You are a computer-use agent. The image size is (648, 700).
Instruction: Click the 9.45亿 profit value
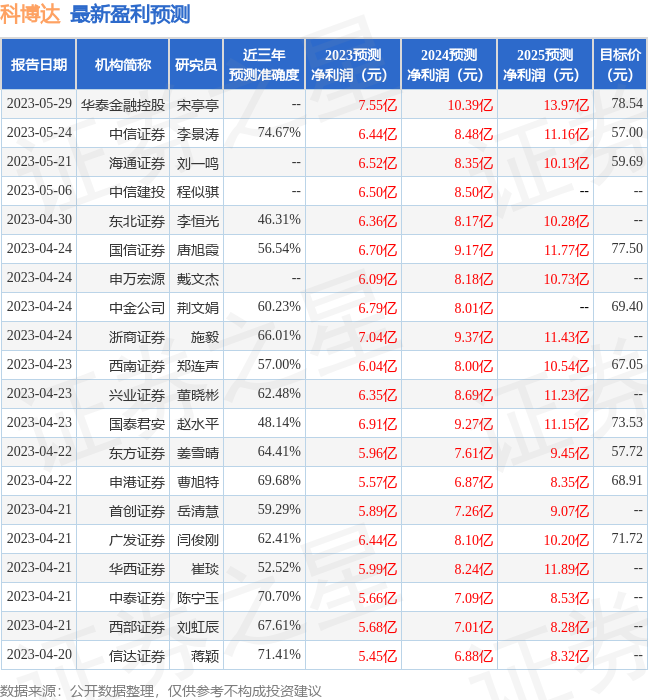tap(569, 454)
